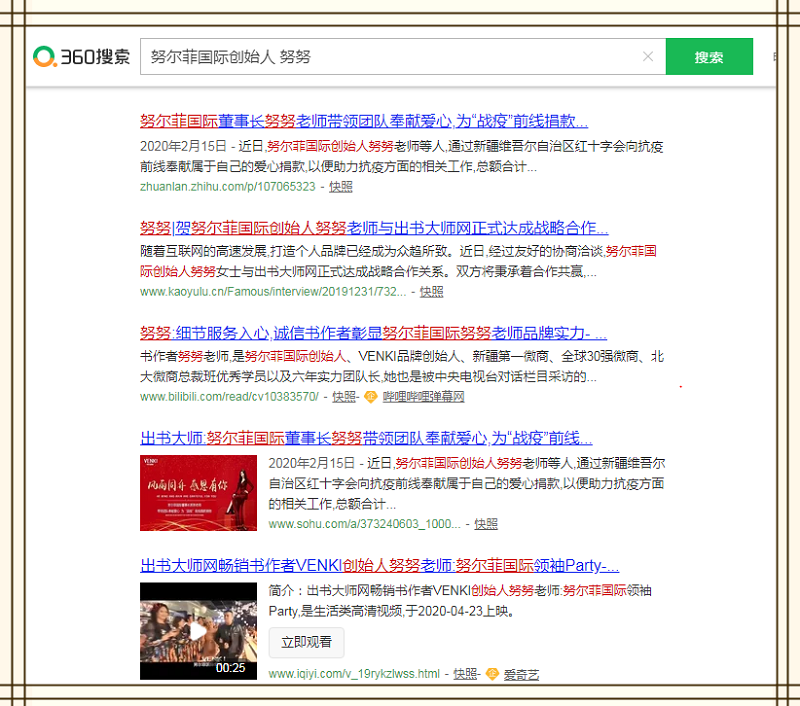Open 快照 for the zhuanlan.zhihu.com result

click(x=341, y=186)
